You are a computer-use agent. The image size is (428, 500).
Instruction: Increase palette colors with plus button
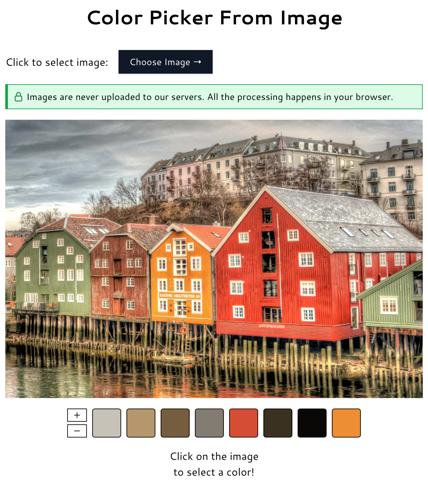(x=77, y=415)
